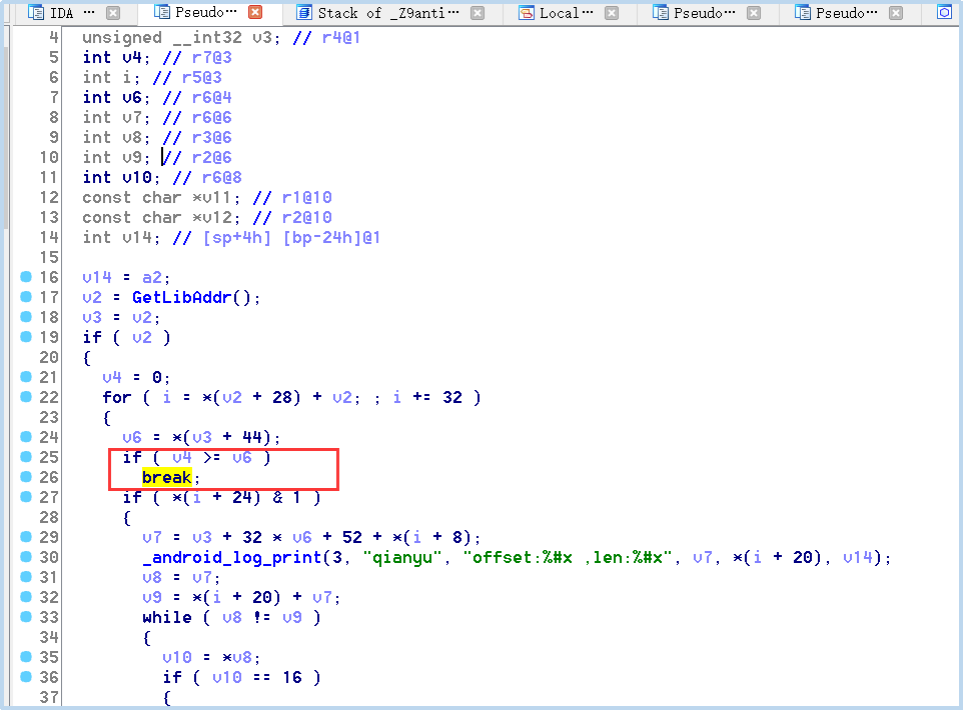Toggle breakpoint dot on line 16
964x711 pixels.
[26, 277]
